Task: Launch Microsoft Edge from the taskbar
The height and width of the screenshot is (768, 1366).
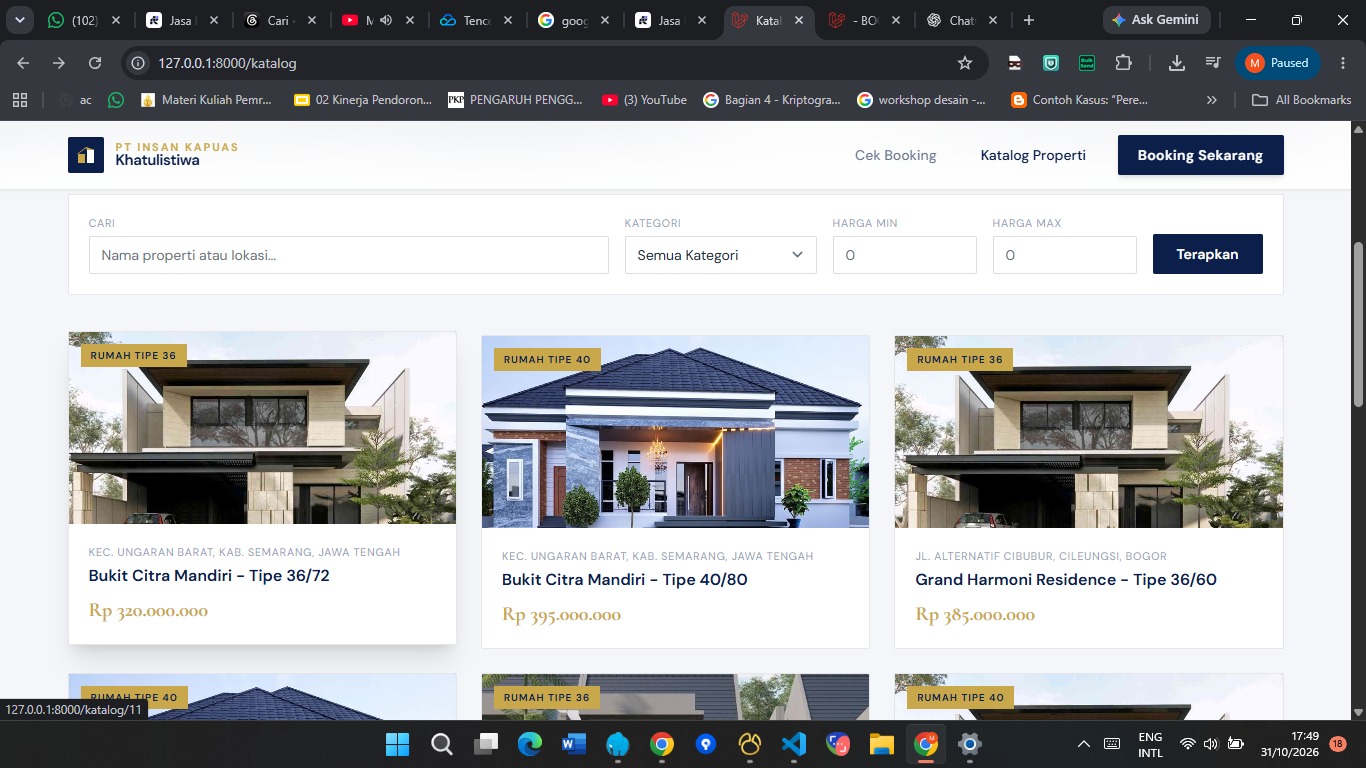Action: [x=529, y=744]
